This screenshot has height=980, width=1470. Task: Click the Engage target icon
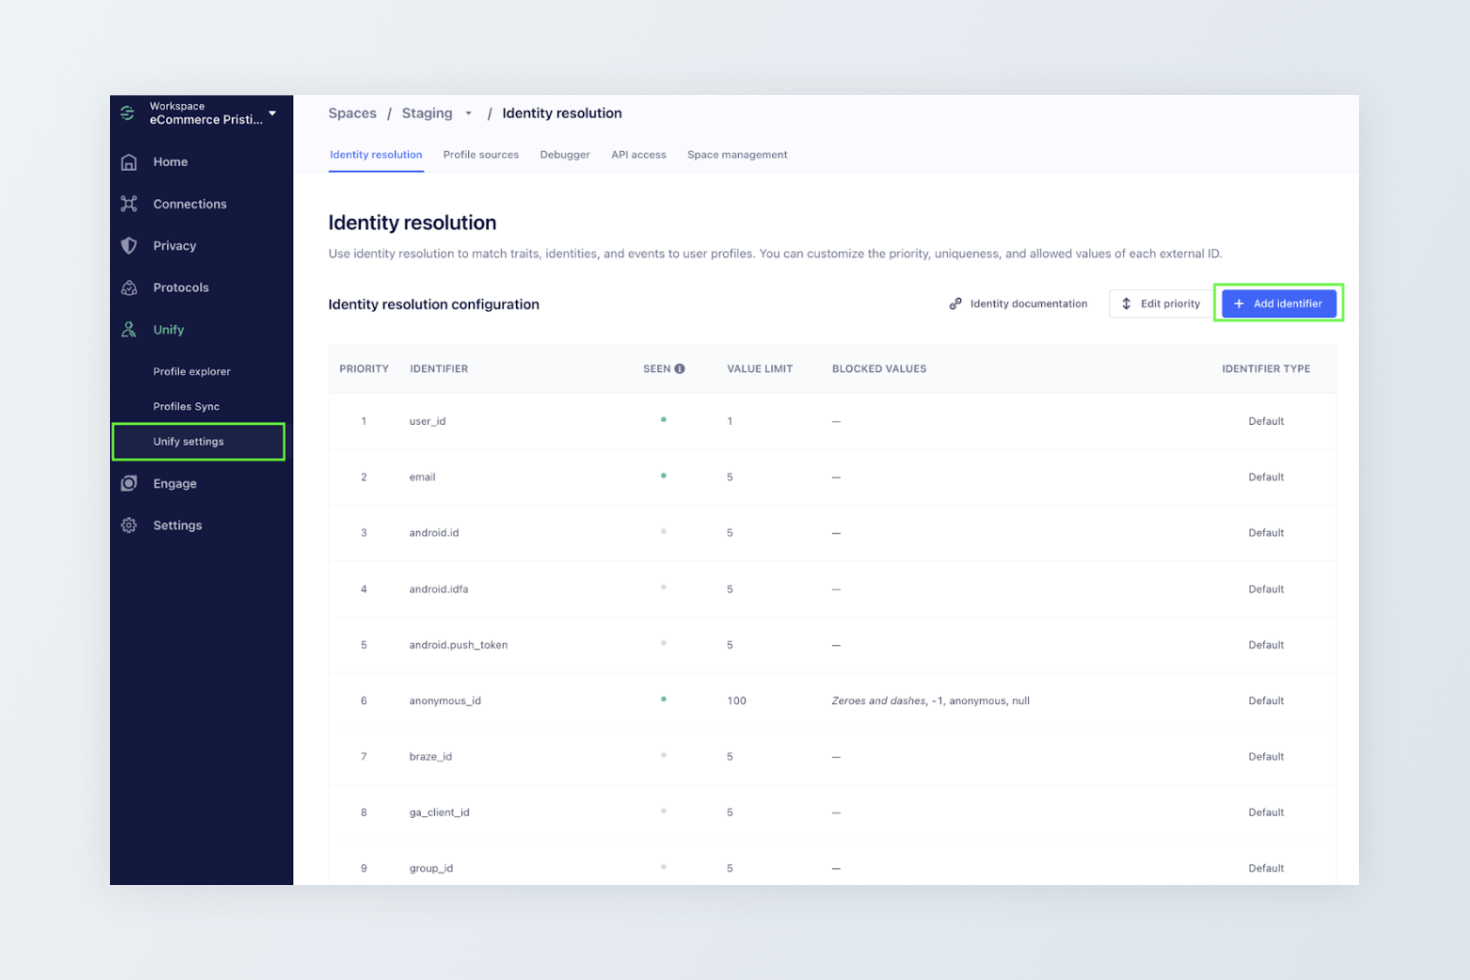[x=129, y=484]
